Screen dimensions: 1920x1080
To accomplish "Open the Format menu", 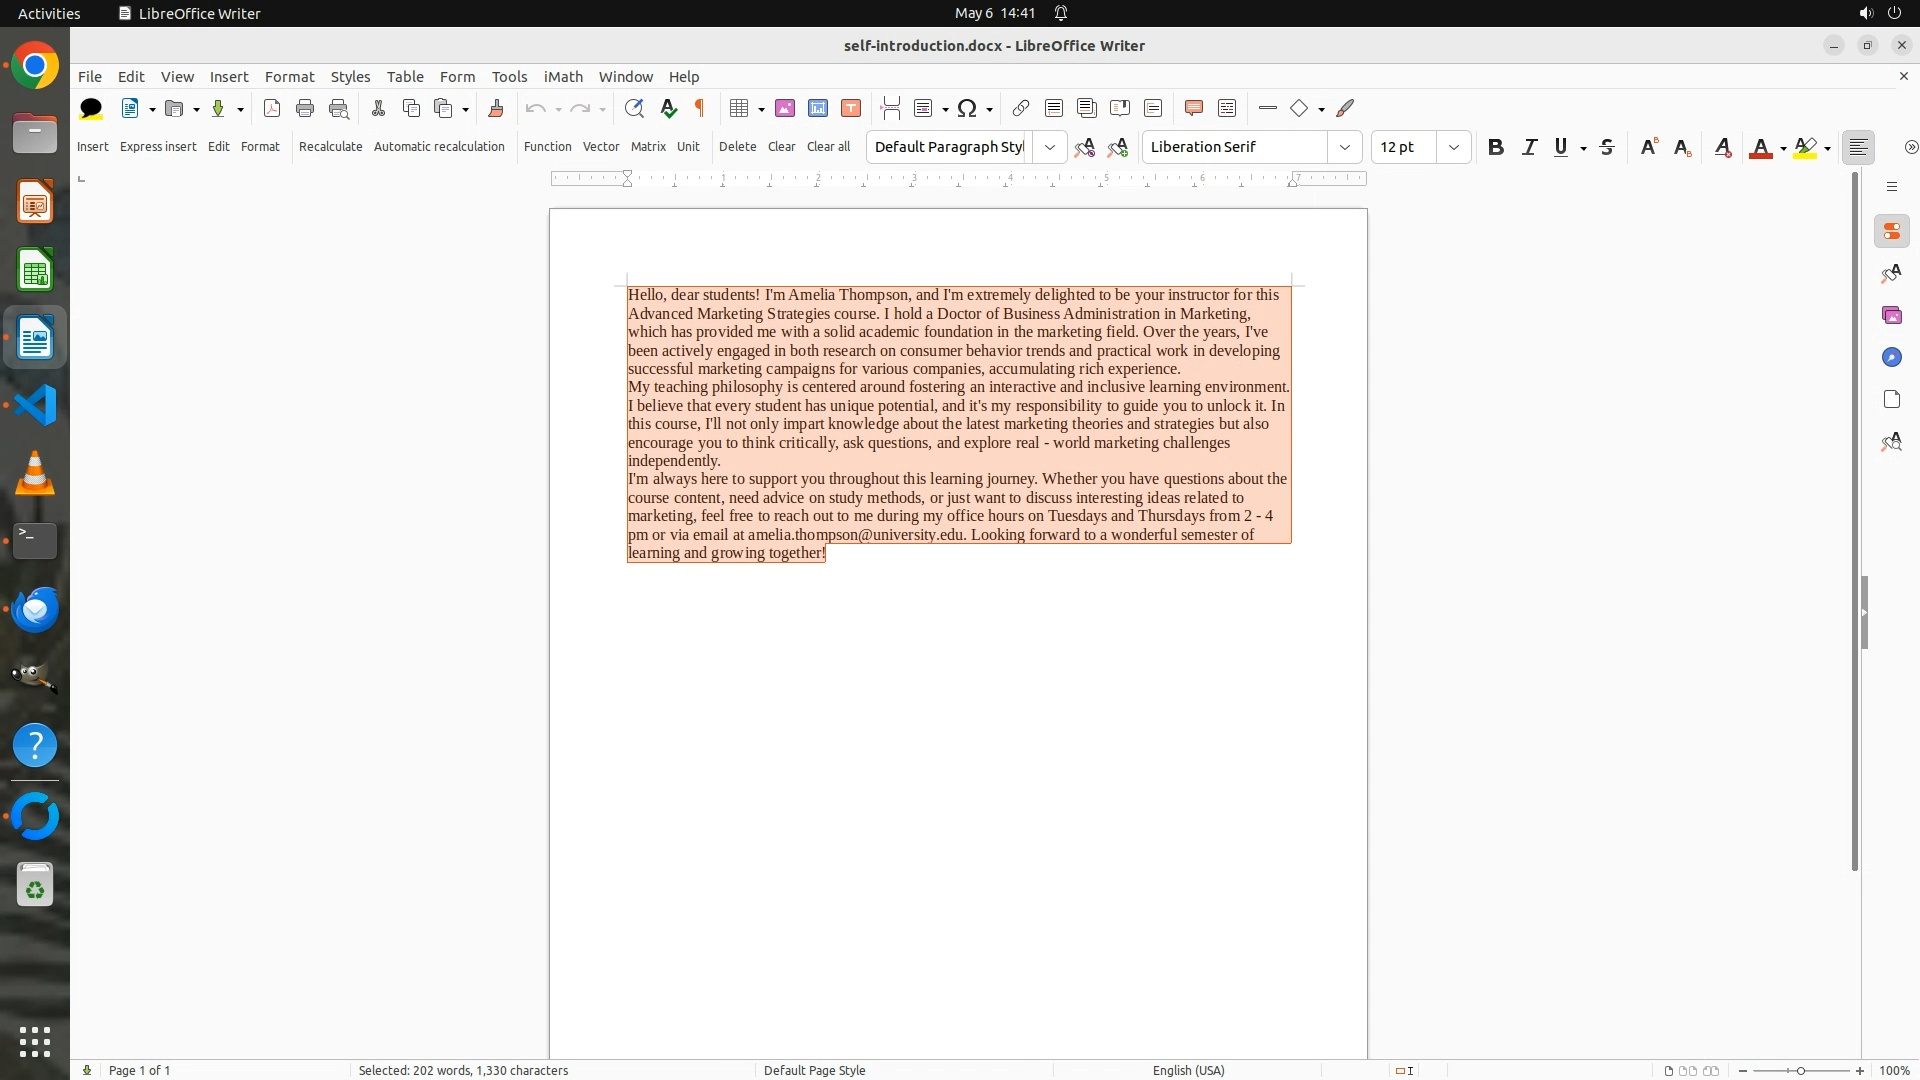I will coord(289,76).
